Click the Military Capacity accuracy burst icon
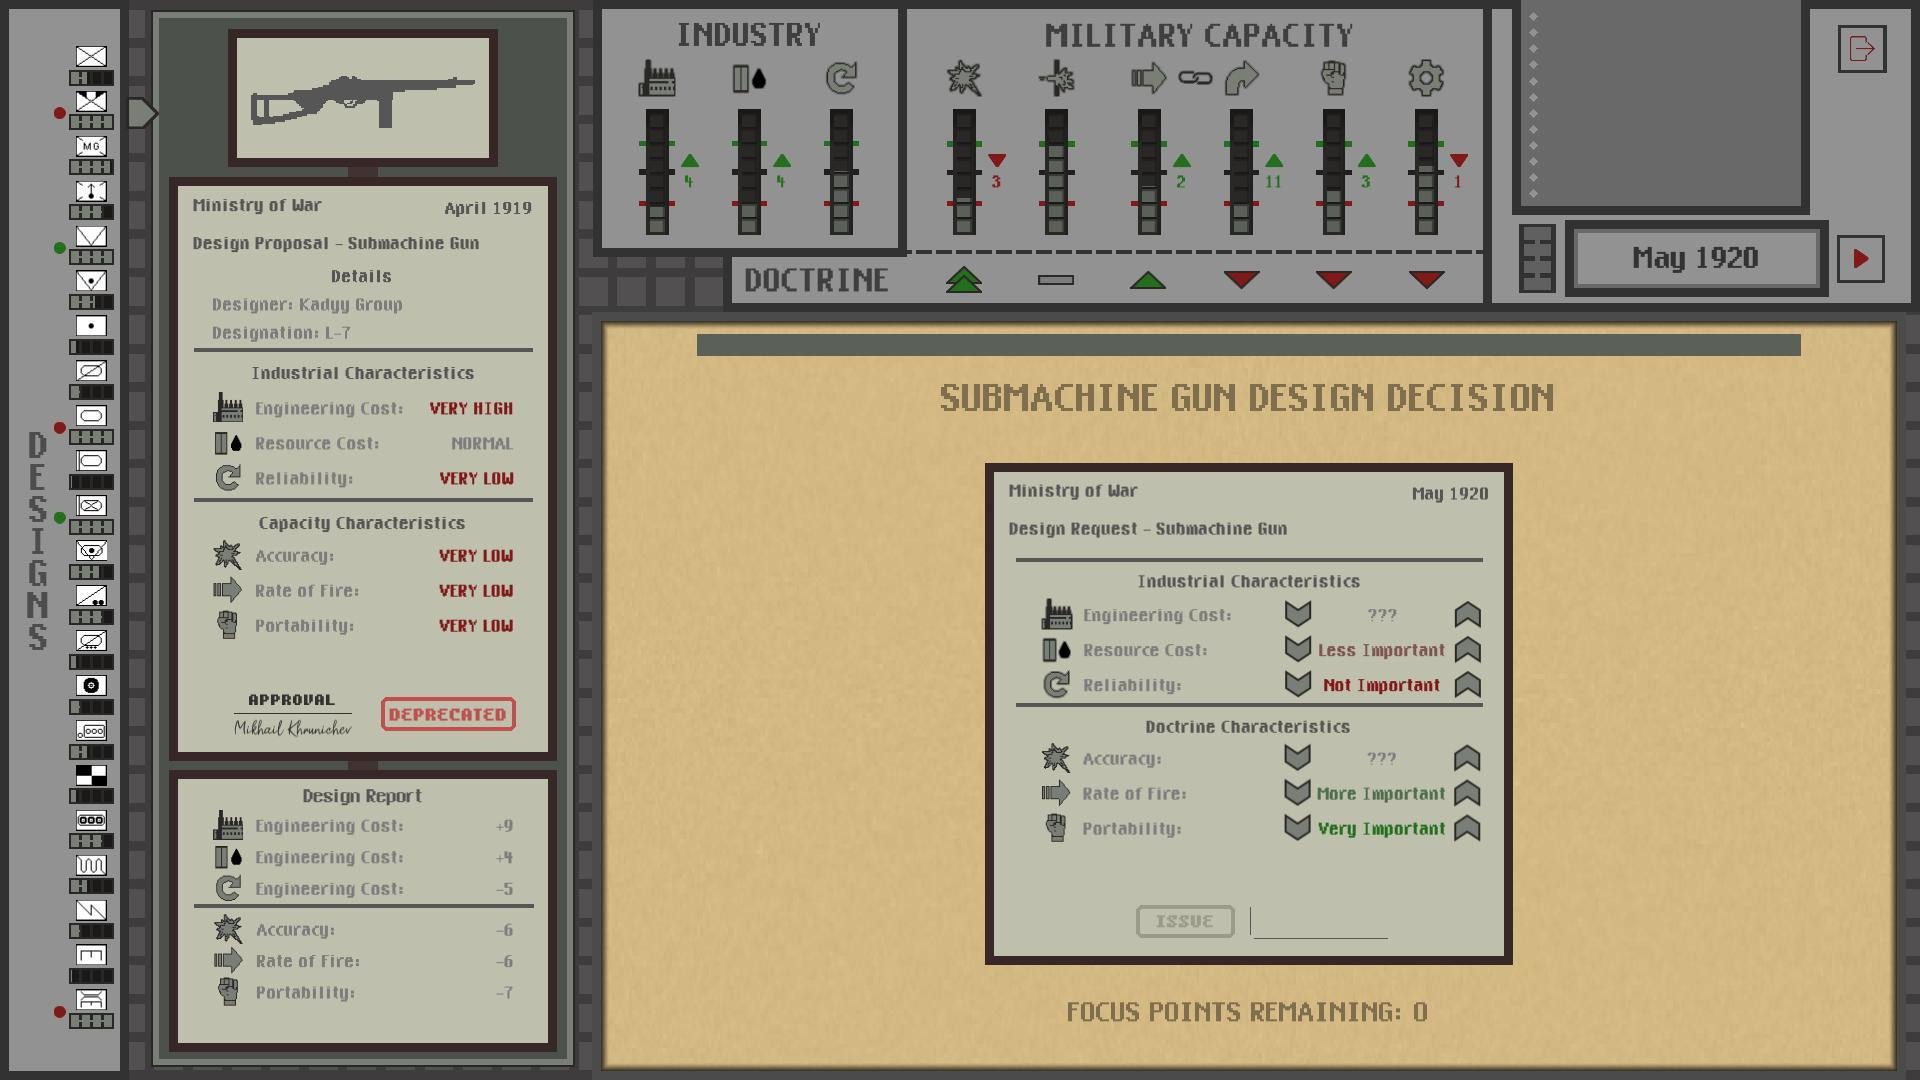Image resolution: width=1920 pixels, height=1080 pixels. point(964,78)
